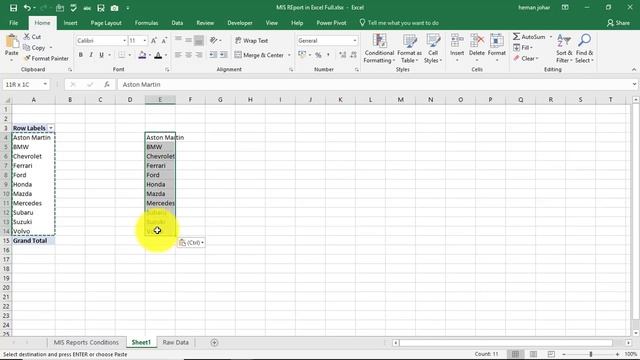Click the Tell me what you want to do box
This screenshot has width=640, height=360.
[399, 23]
